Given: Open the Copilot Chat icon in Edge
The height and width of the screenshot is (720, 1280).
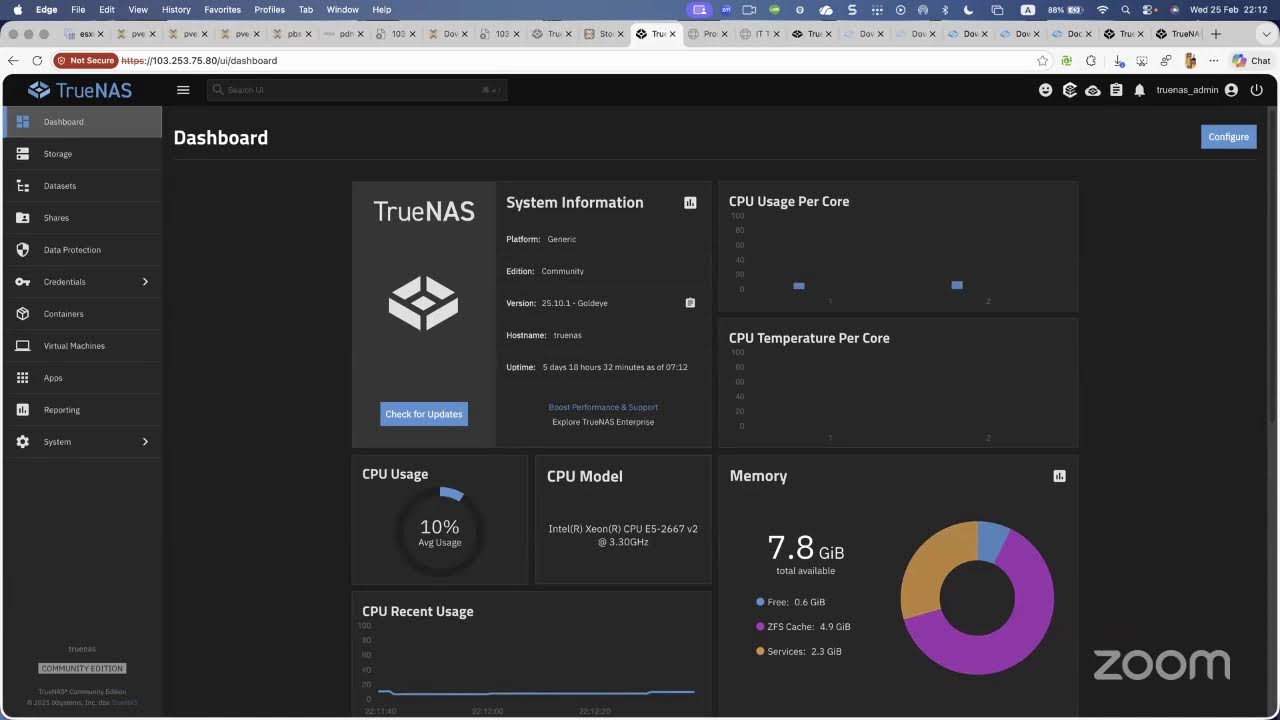Looking at the screenshot, I should coord(1251,61).
